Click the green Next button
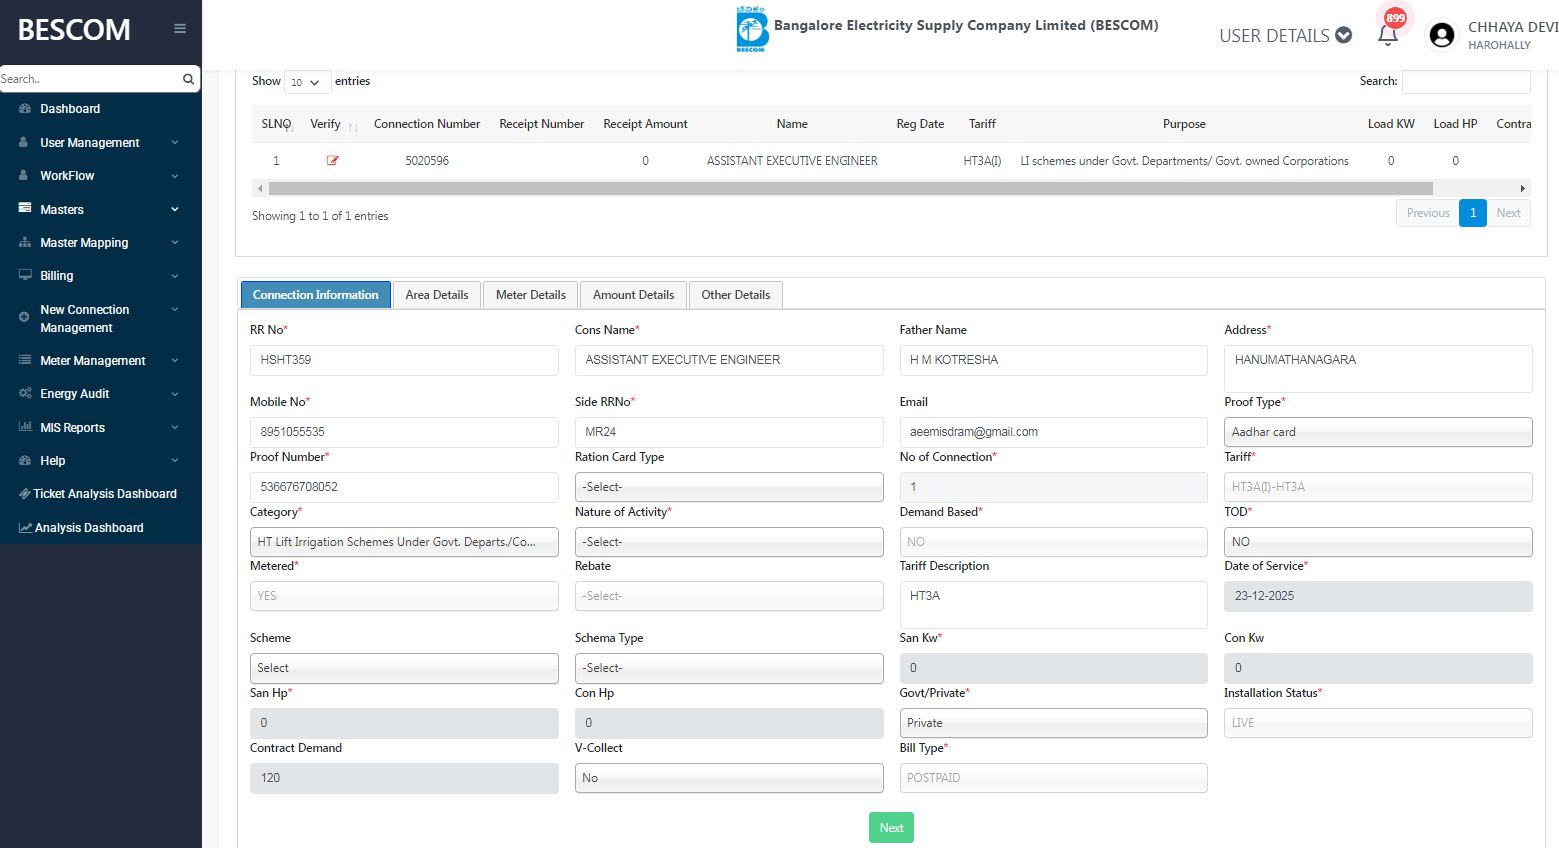The image size is (1559, 848). pyautogui.click(x=890, y=828)
